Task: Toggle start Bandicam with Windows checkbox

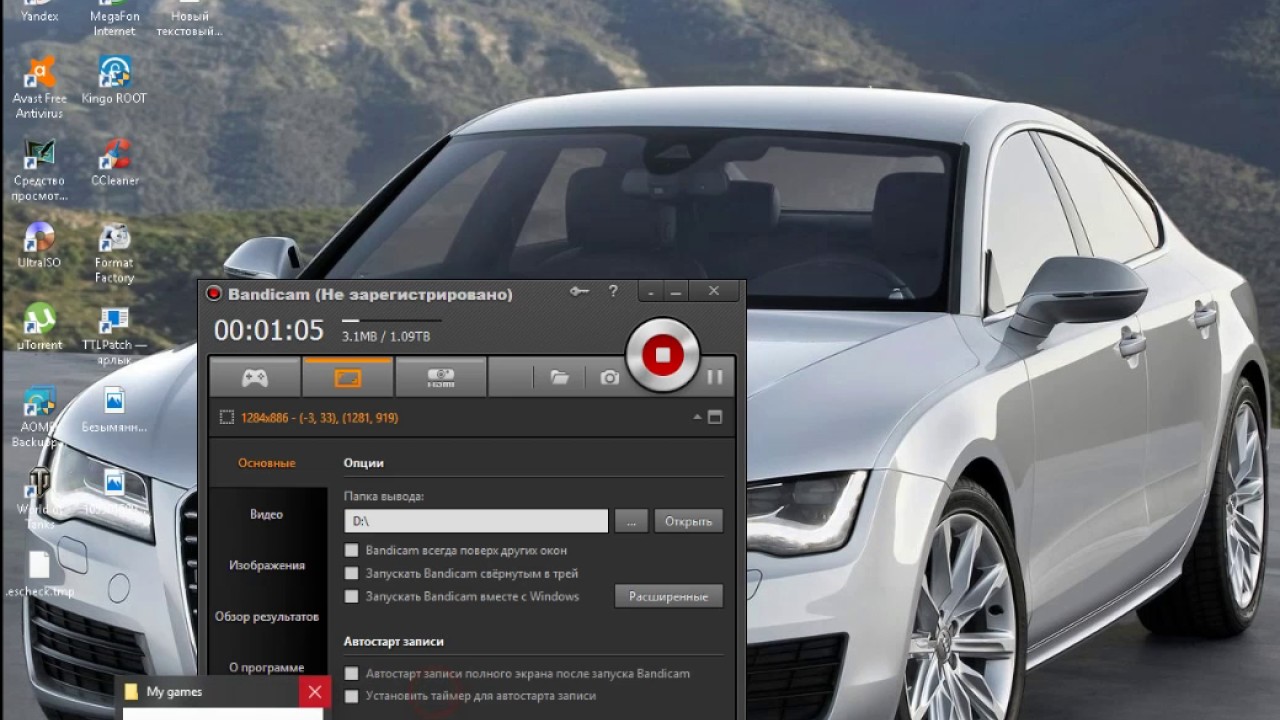Action: [351, 596]
